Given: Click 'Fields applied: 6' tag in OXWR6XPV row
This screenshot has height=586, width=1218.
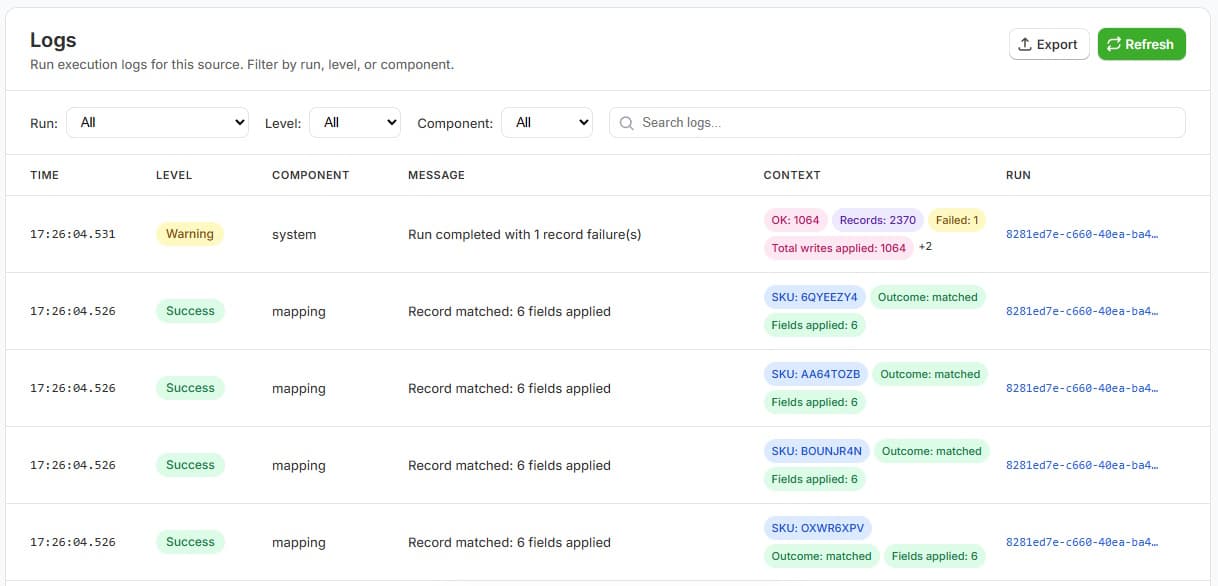Looking at the screenshot, I should click(934, 556).
